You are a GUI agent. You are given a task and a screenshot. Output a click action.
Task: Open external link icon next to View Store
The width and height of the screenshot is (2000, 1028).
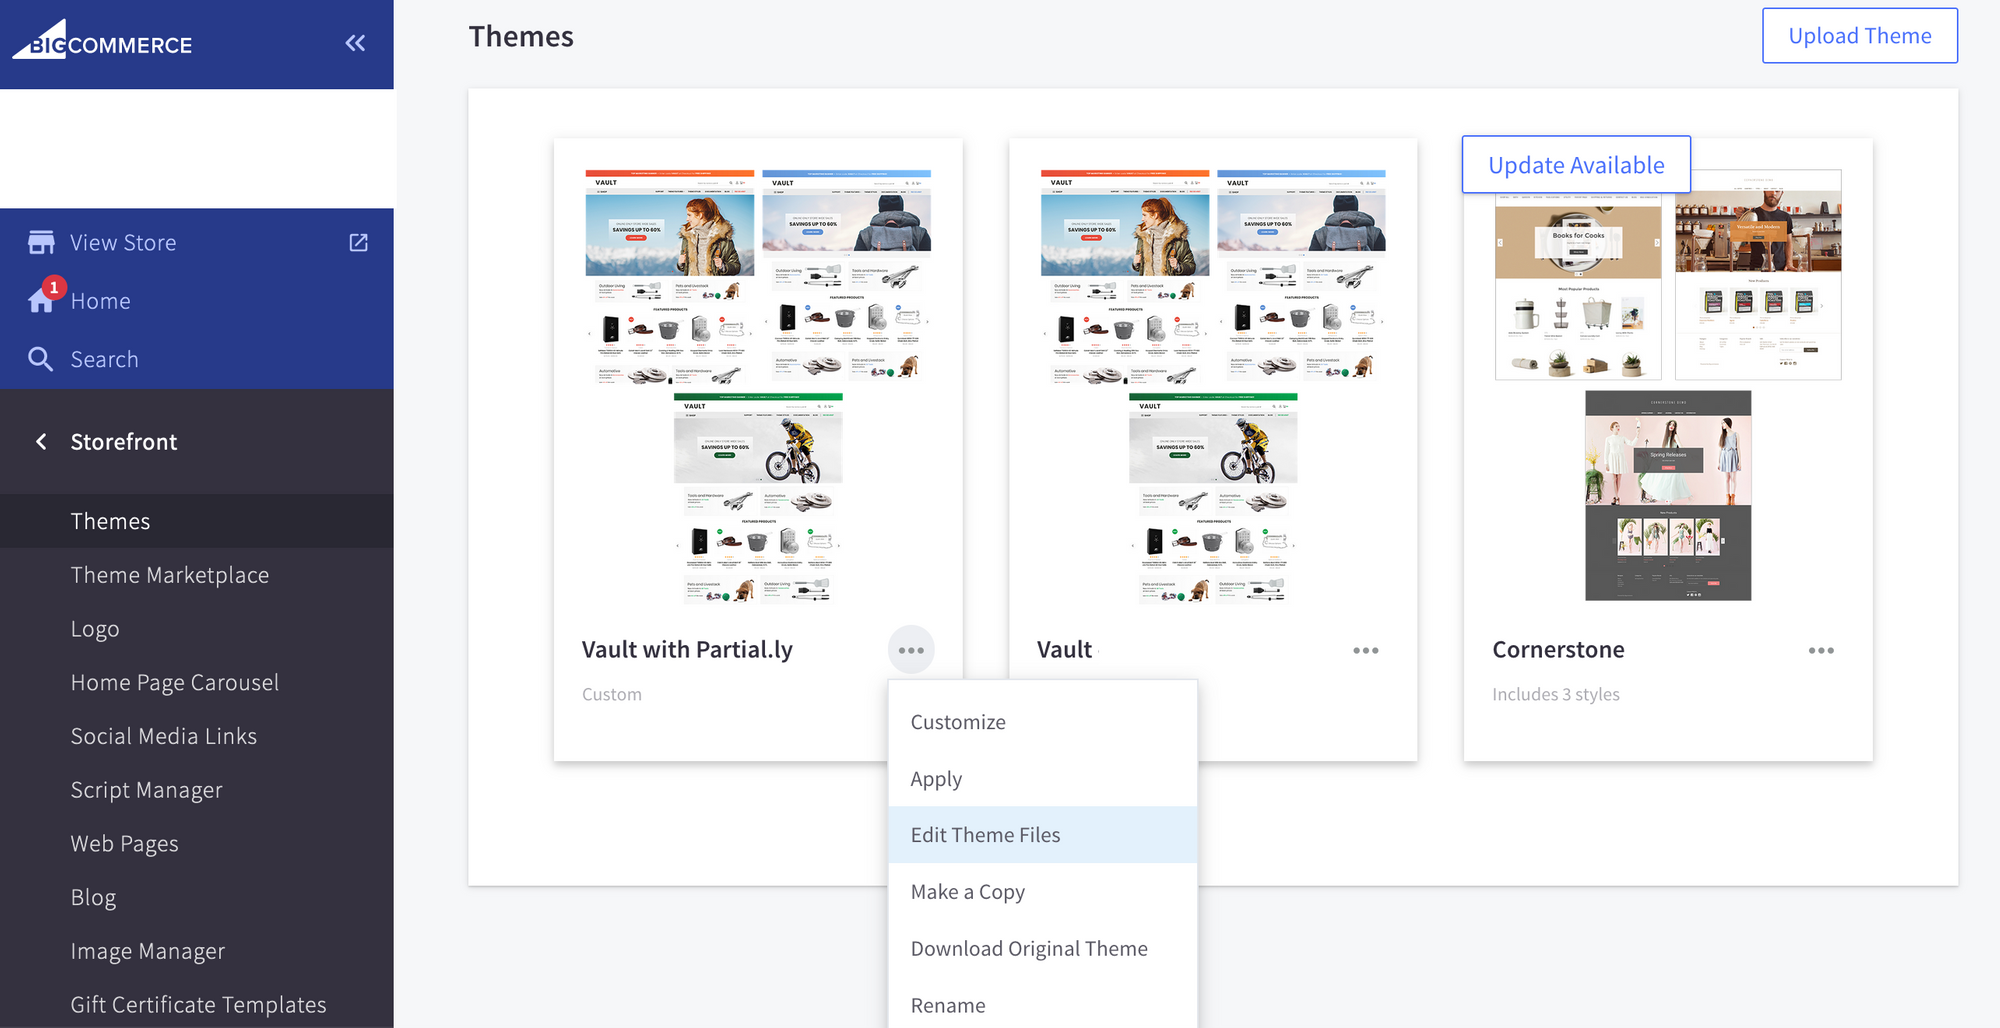coord(358,242)
